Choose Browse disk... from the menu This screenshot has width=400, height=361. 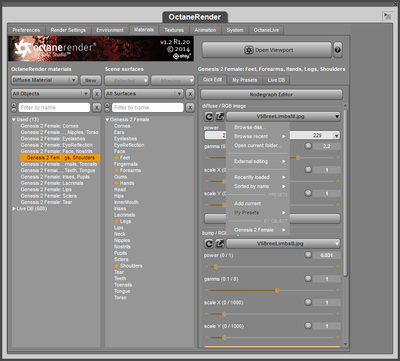point(250,127)
